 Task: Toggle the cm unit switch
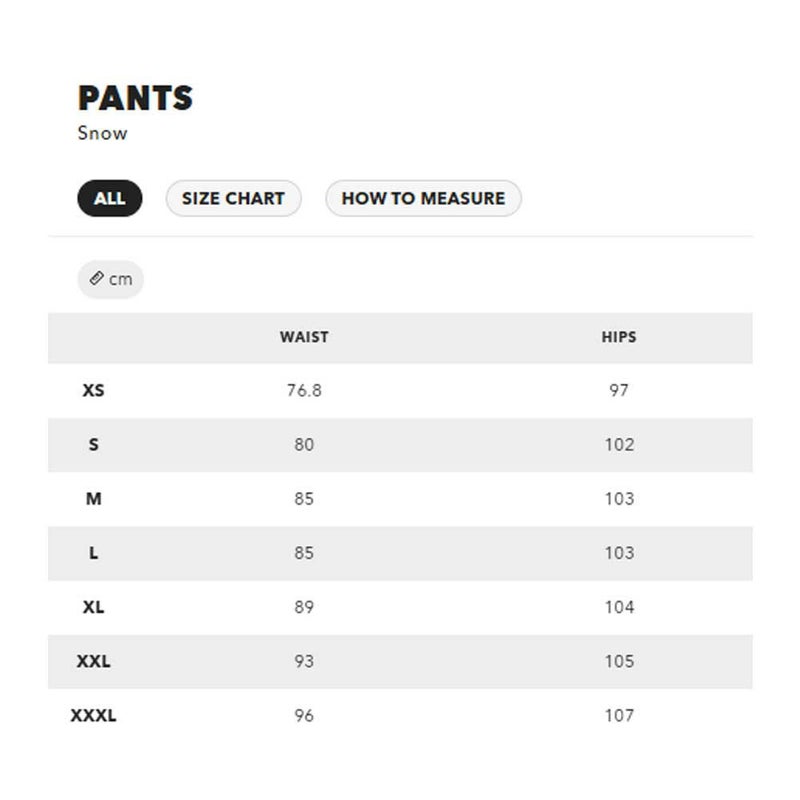tap(111, 279)
